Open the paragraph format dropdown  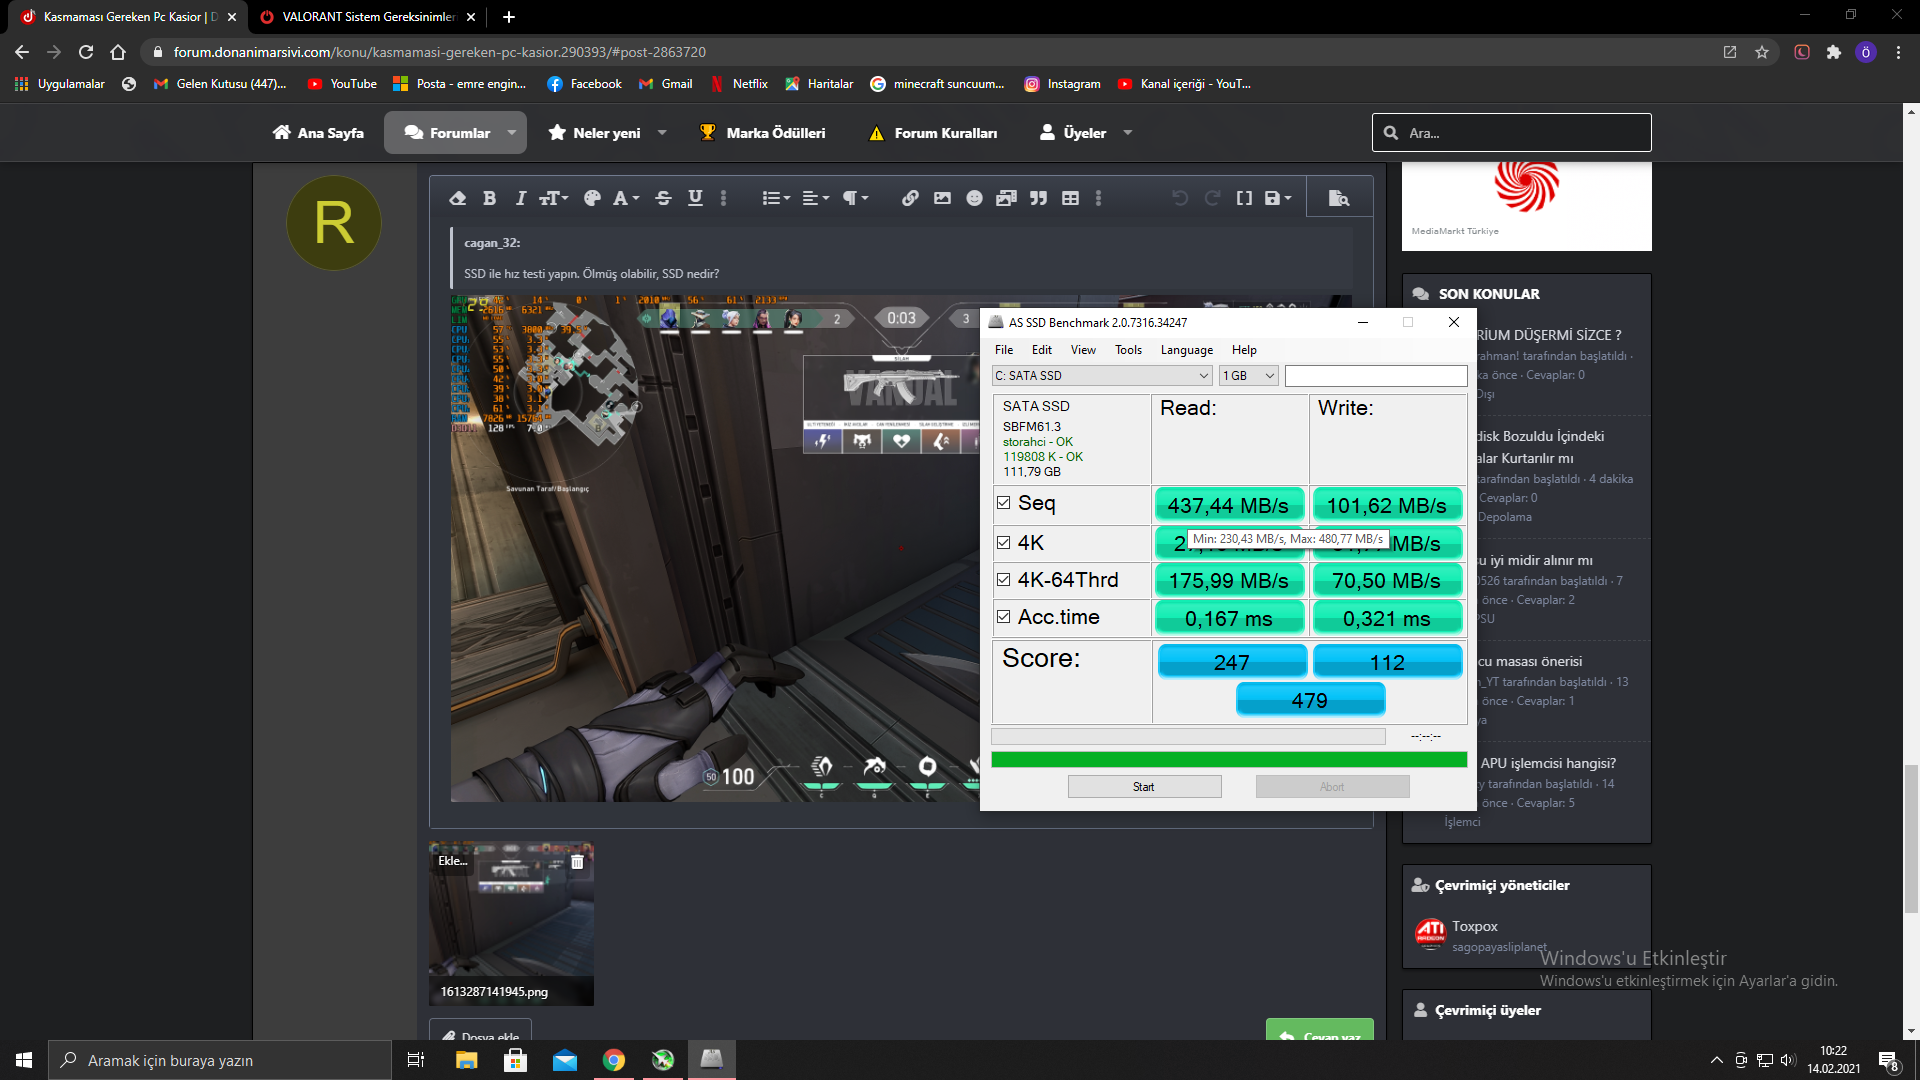coord(855,198)
